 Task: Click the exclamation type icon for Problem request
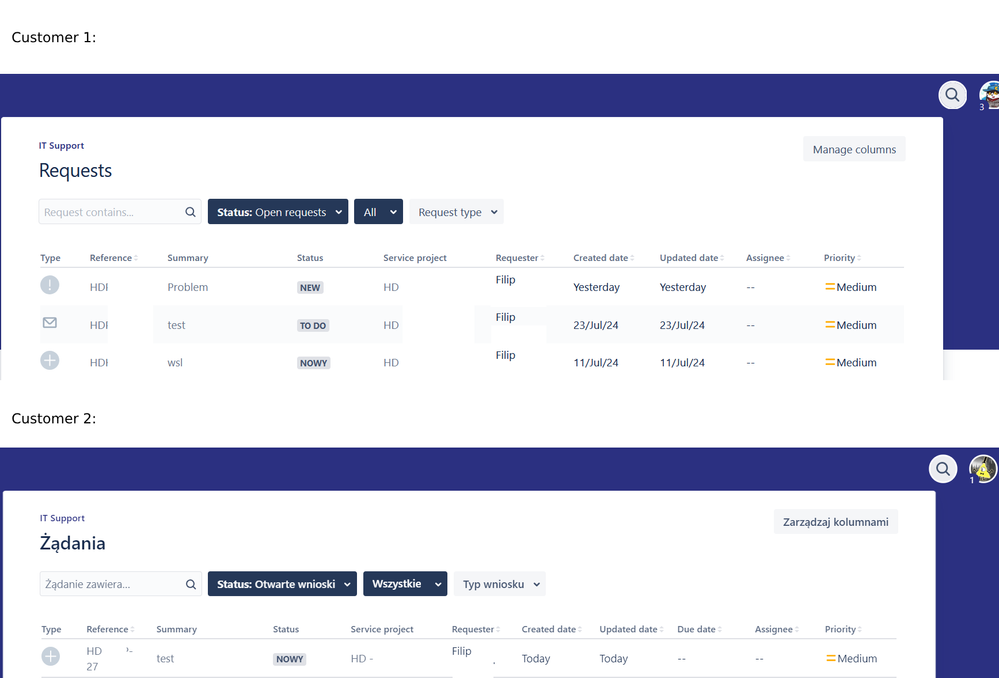[x=50, y=285]
